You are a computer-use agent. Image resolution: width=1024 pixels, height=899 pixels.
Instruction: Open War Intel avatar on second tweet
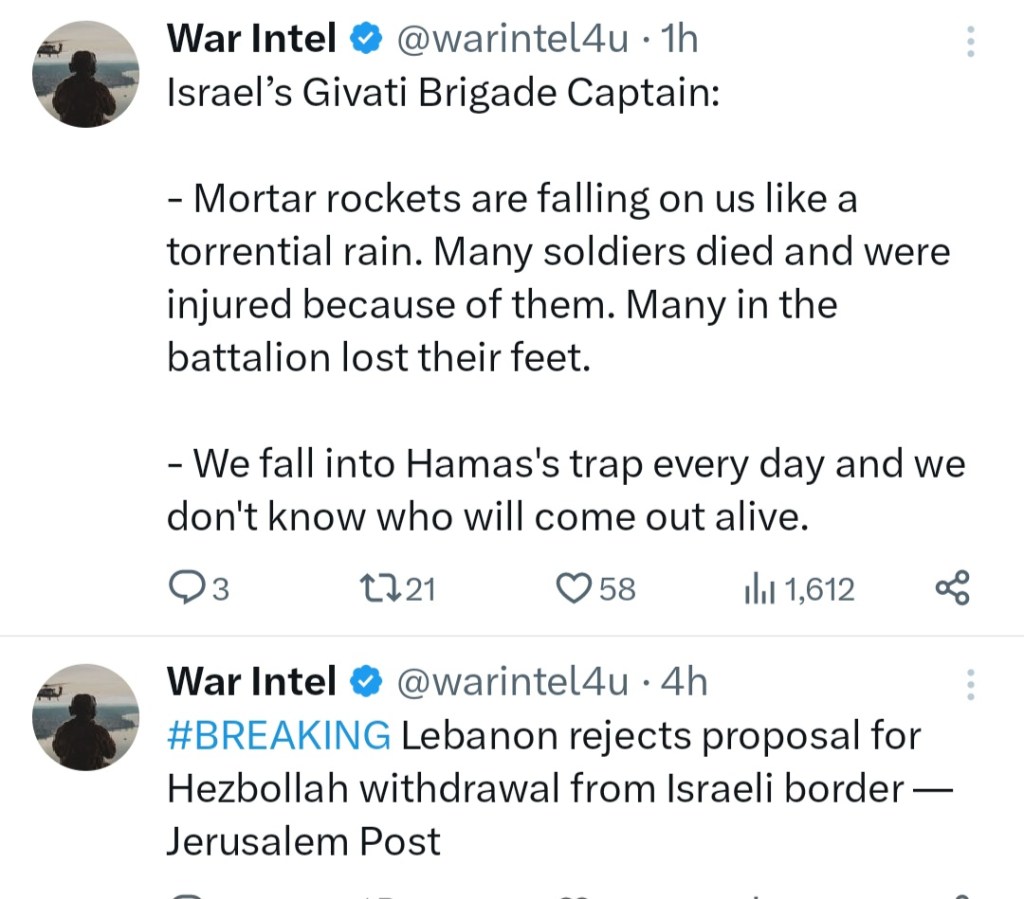86,716
